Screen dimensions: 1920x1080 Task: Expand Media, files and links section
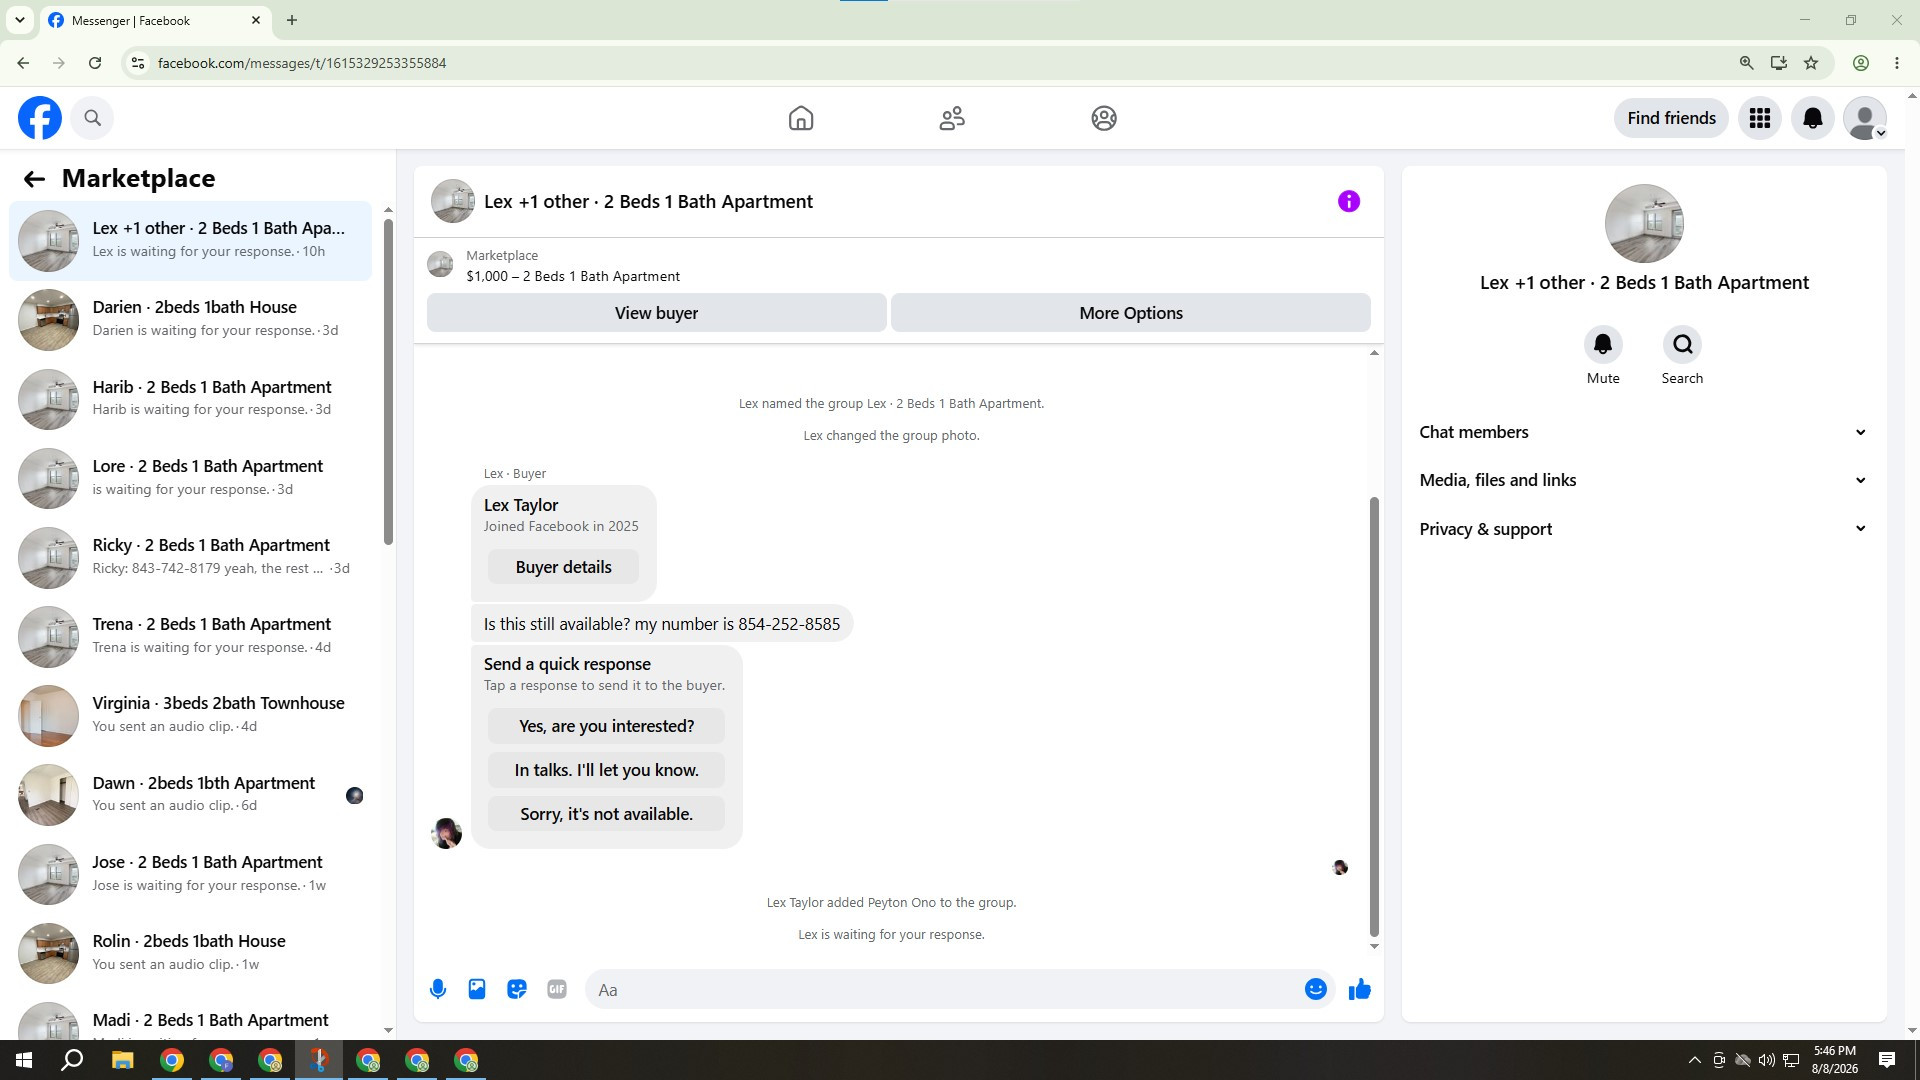click(x=1643, y=480)
